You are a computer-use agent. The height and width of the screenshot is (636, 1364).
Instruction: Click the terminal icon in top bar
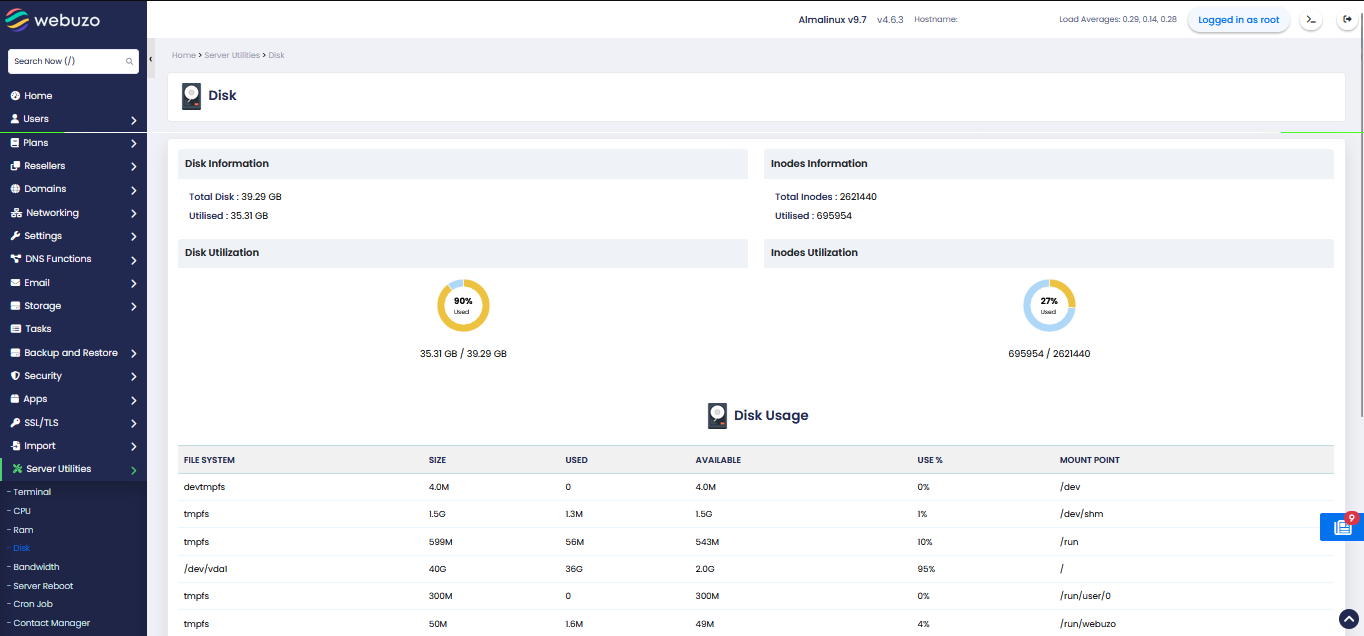pos(1310,20)
